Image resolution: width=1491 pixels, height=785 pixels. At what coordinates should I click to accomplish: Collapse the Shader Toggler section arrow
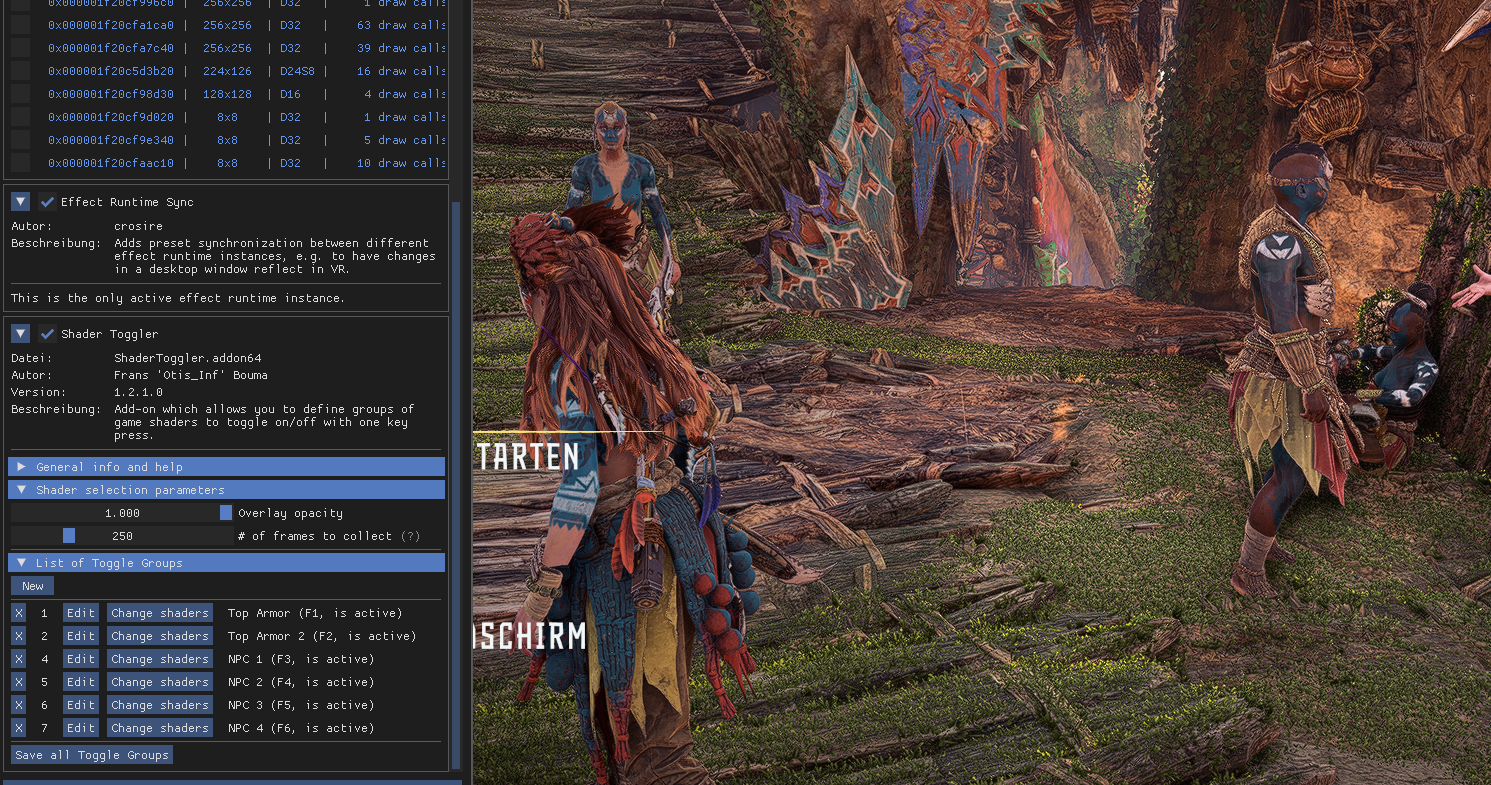(20, 334)
